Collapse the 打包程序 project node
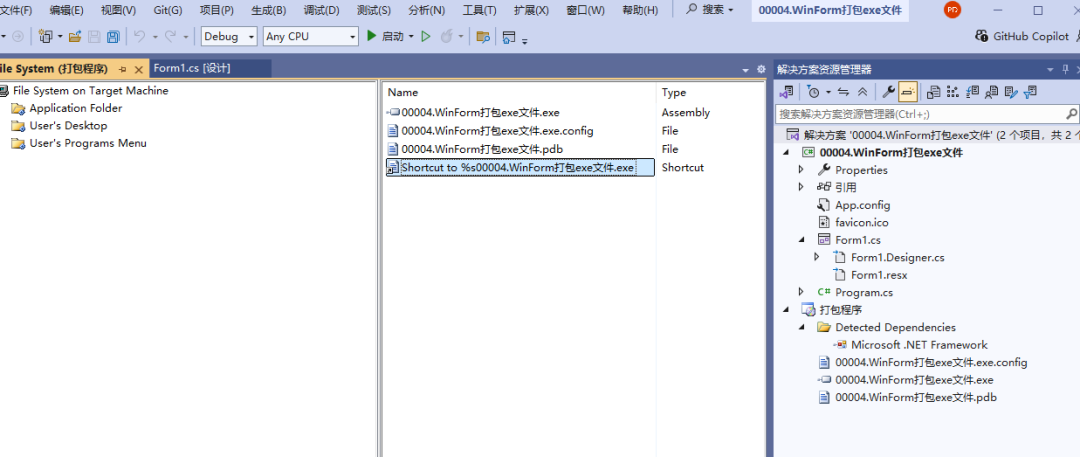This screenshot has width=1080, height=457. 786,309
